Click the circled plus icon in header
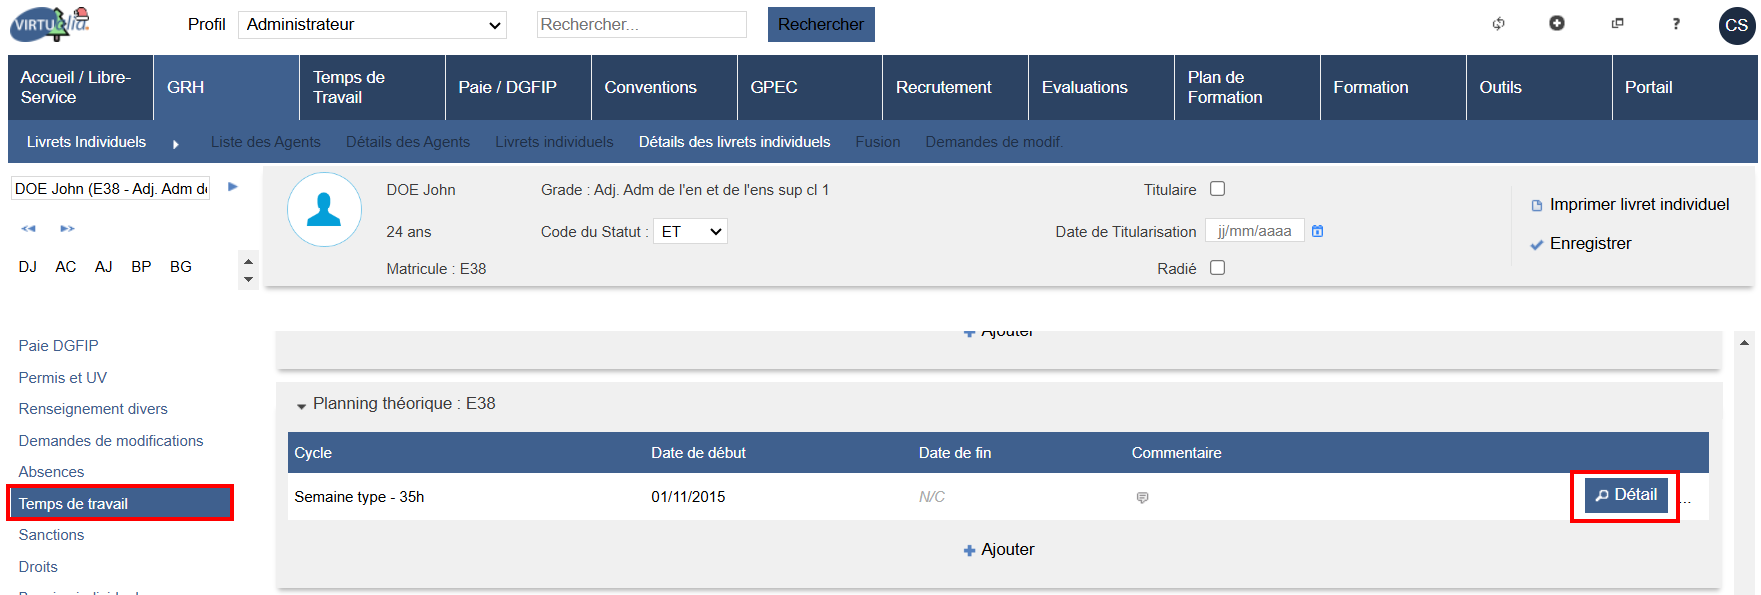Screen dimensions: 1761x595 coord(1557,23)
